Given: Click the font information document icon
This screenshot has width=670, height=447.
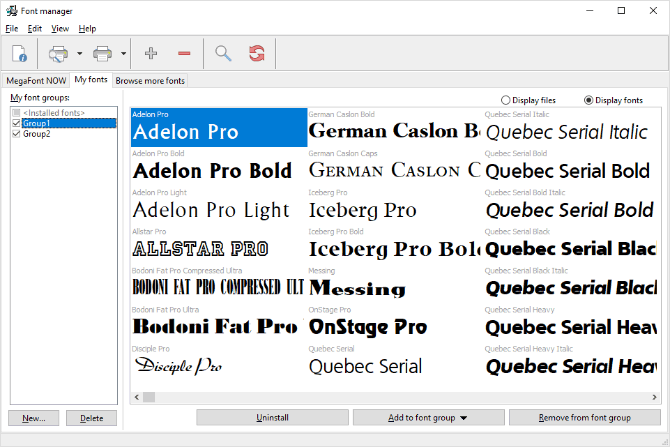Looking at the screenshot, I should (x=19, y=53).
